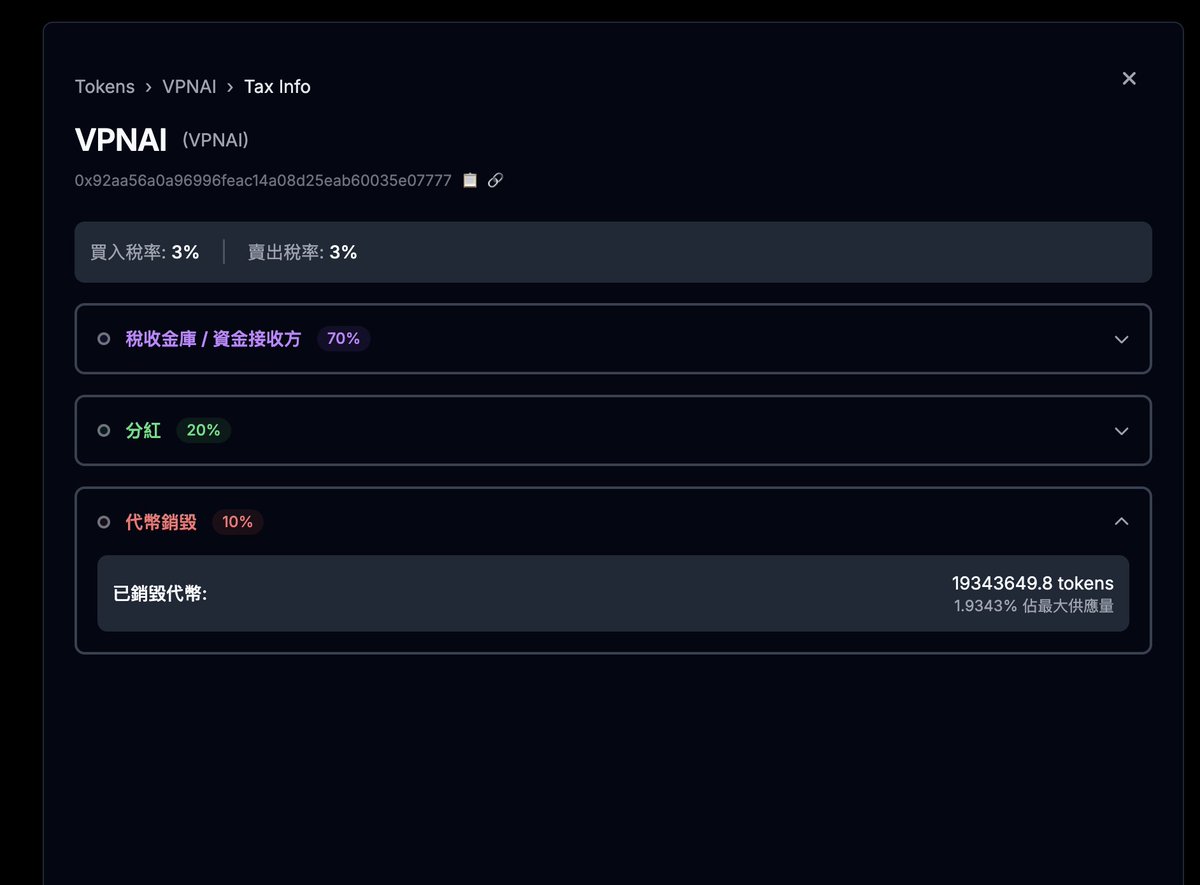Click the VPNAI token title
1200x885 pixels.
tap(121, 140)
